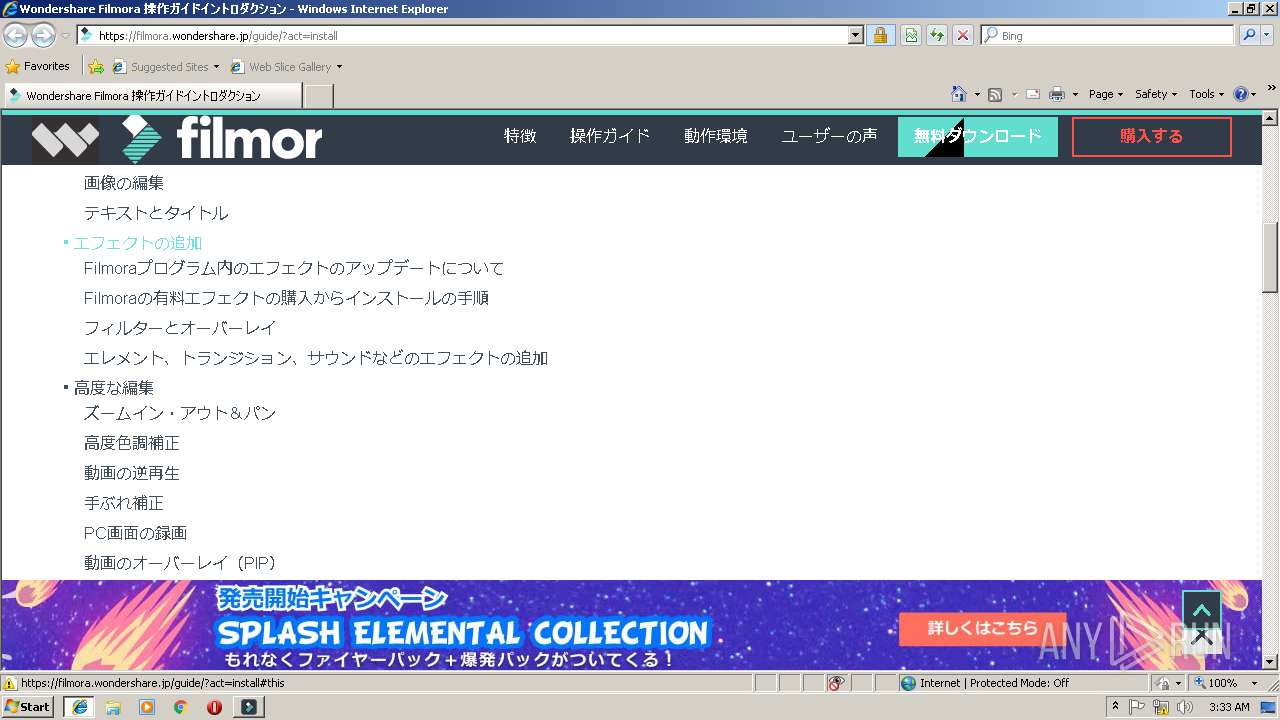Open the ユーザーの声 navigation item
The width and height of the screenshot is (1280, 720).
(x=829, y=136)
